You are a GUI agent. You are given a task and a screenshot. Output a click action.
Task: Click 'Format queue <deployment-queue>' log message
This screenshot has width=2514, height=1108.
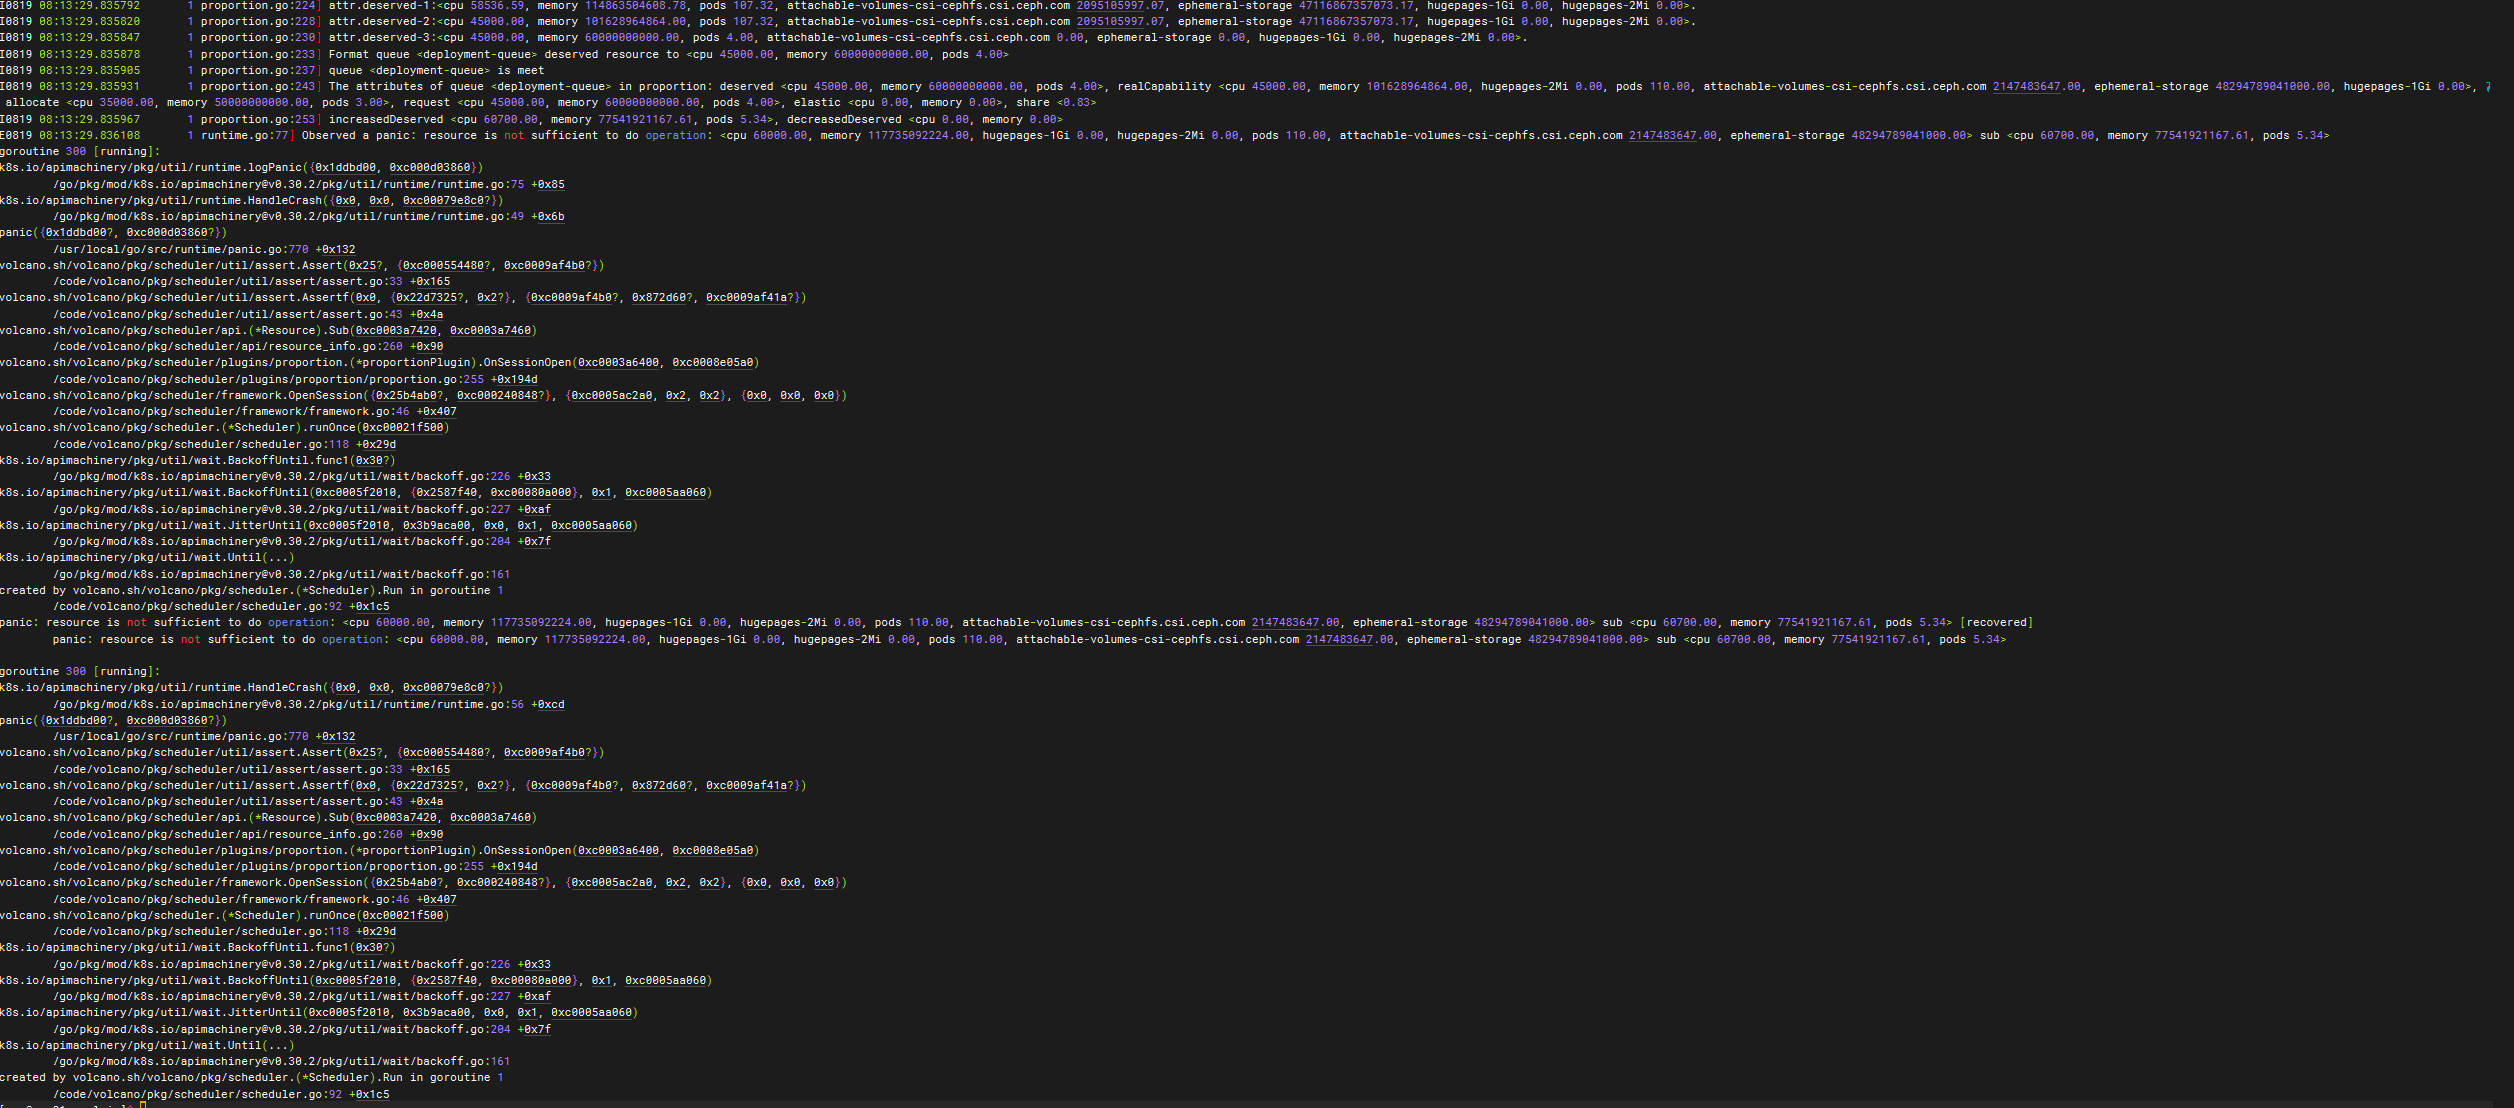[433, 55]
